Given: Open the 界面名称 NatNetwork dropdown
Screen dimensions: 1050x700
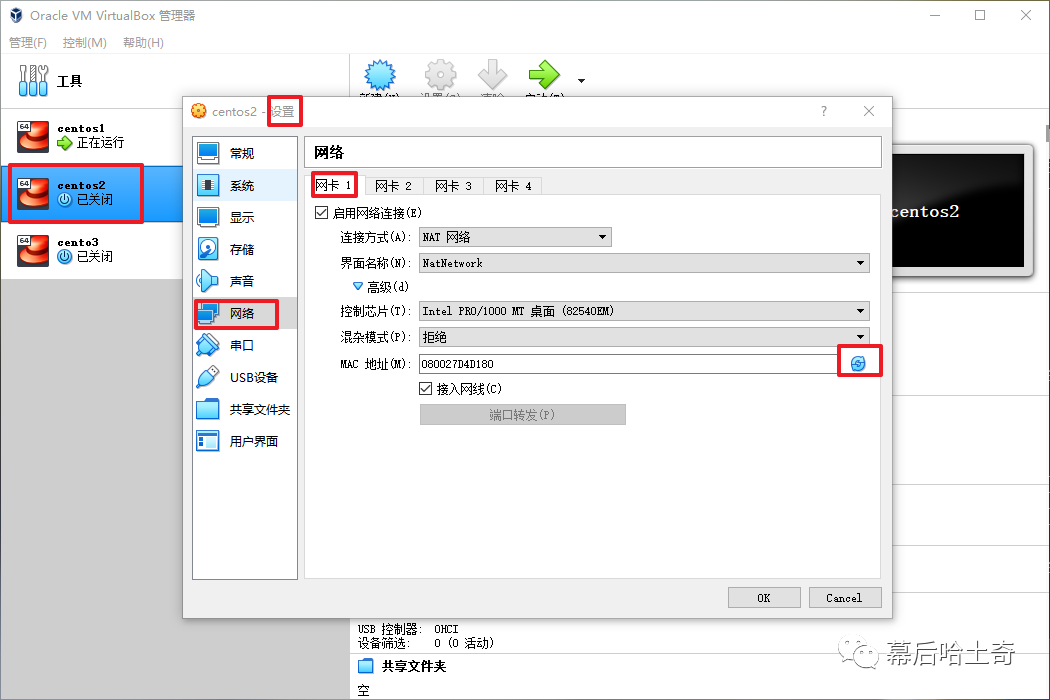Looking at the screenshot, I should point(643,263).
